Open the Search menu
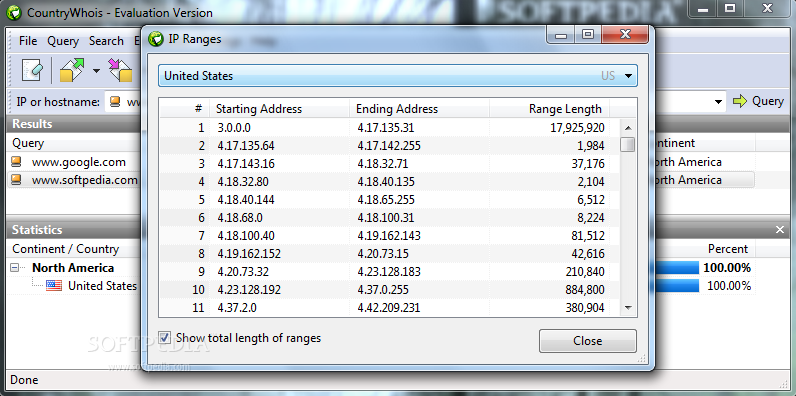The image size is (796, 396). [106, 41]
